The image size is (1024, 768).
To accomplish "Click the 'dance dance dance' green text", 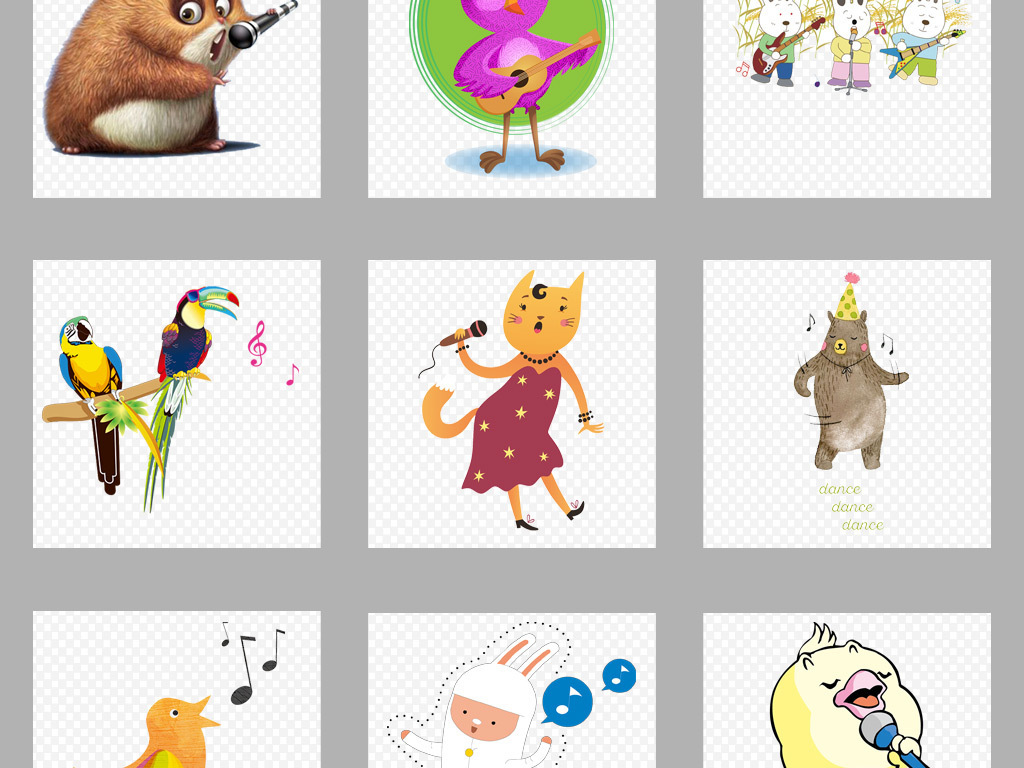I will (852, 507).
